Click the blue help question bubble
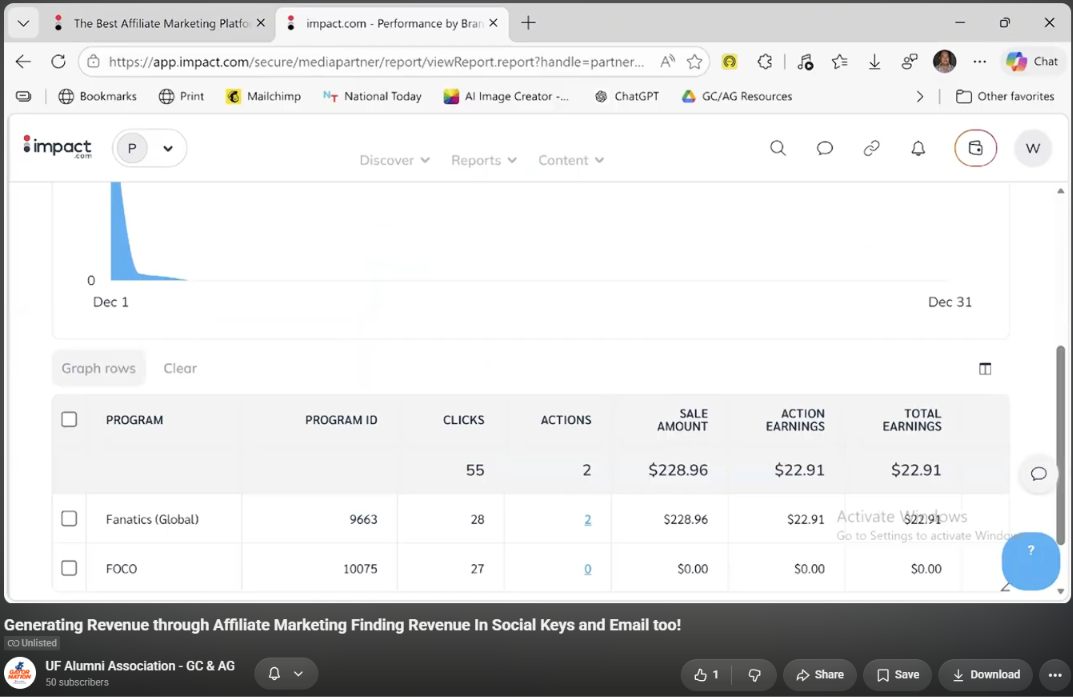1073x697 pixels. [1031, 560]
